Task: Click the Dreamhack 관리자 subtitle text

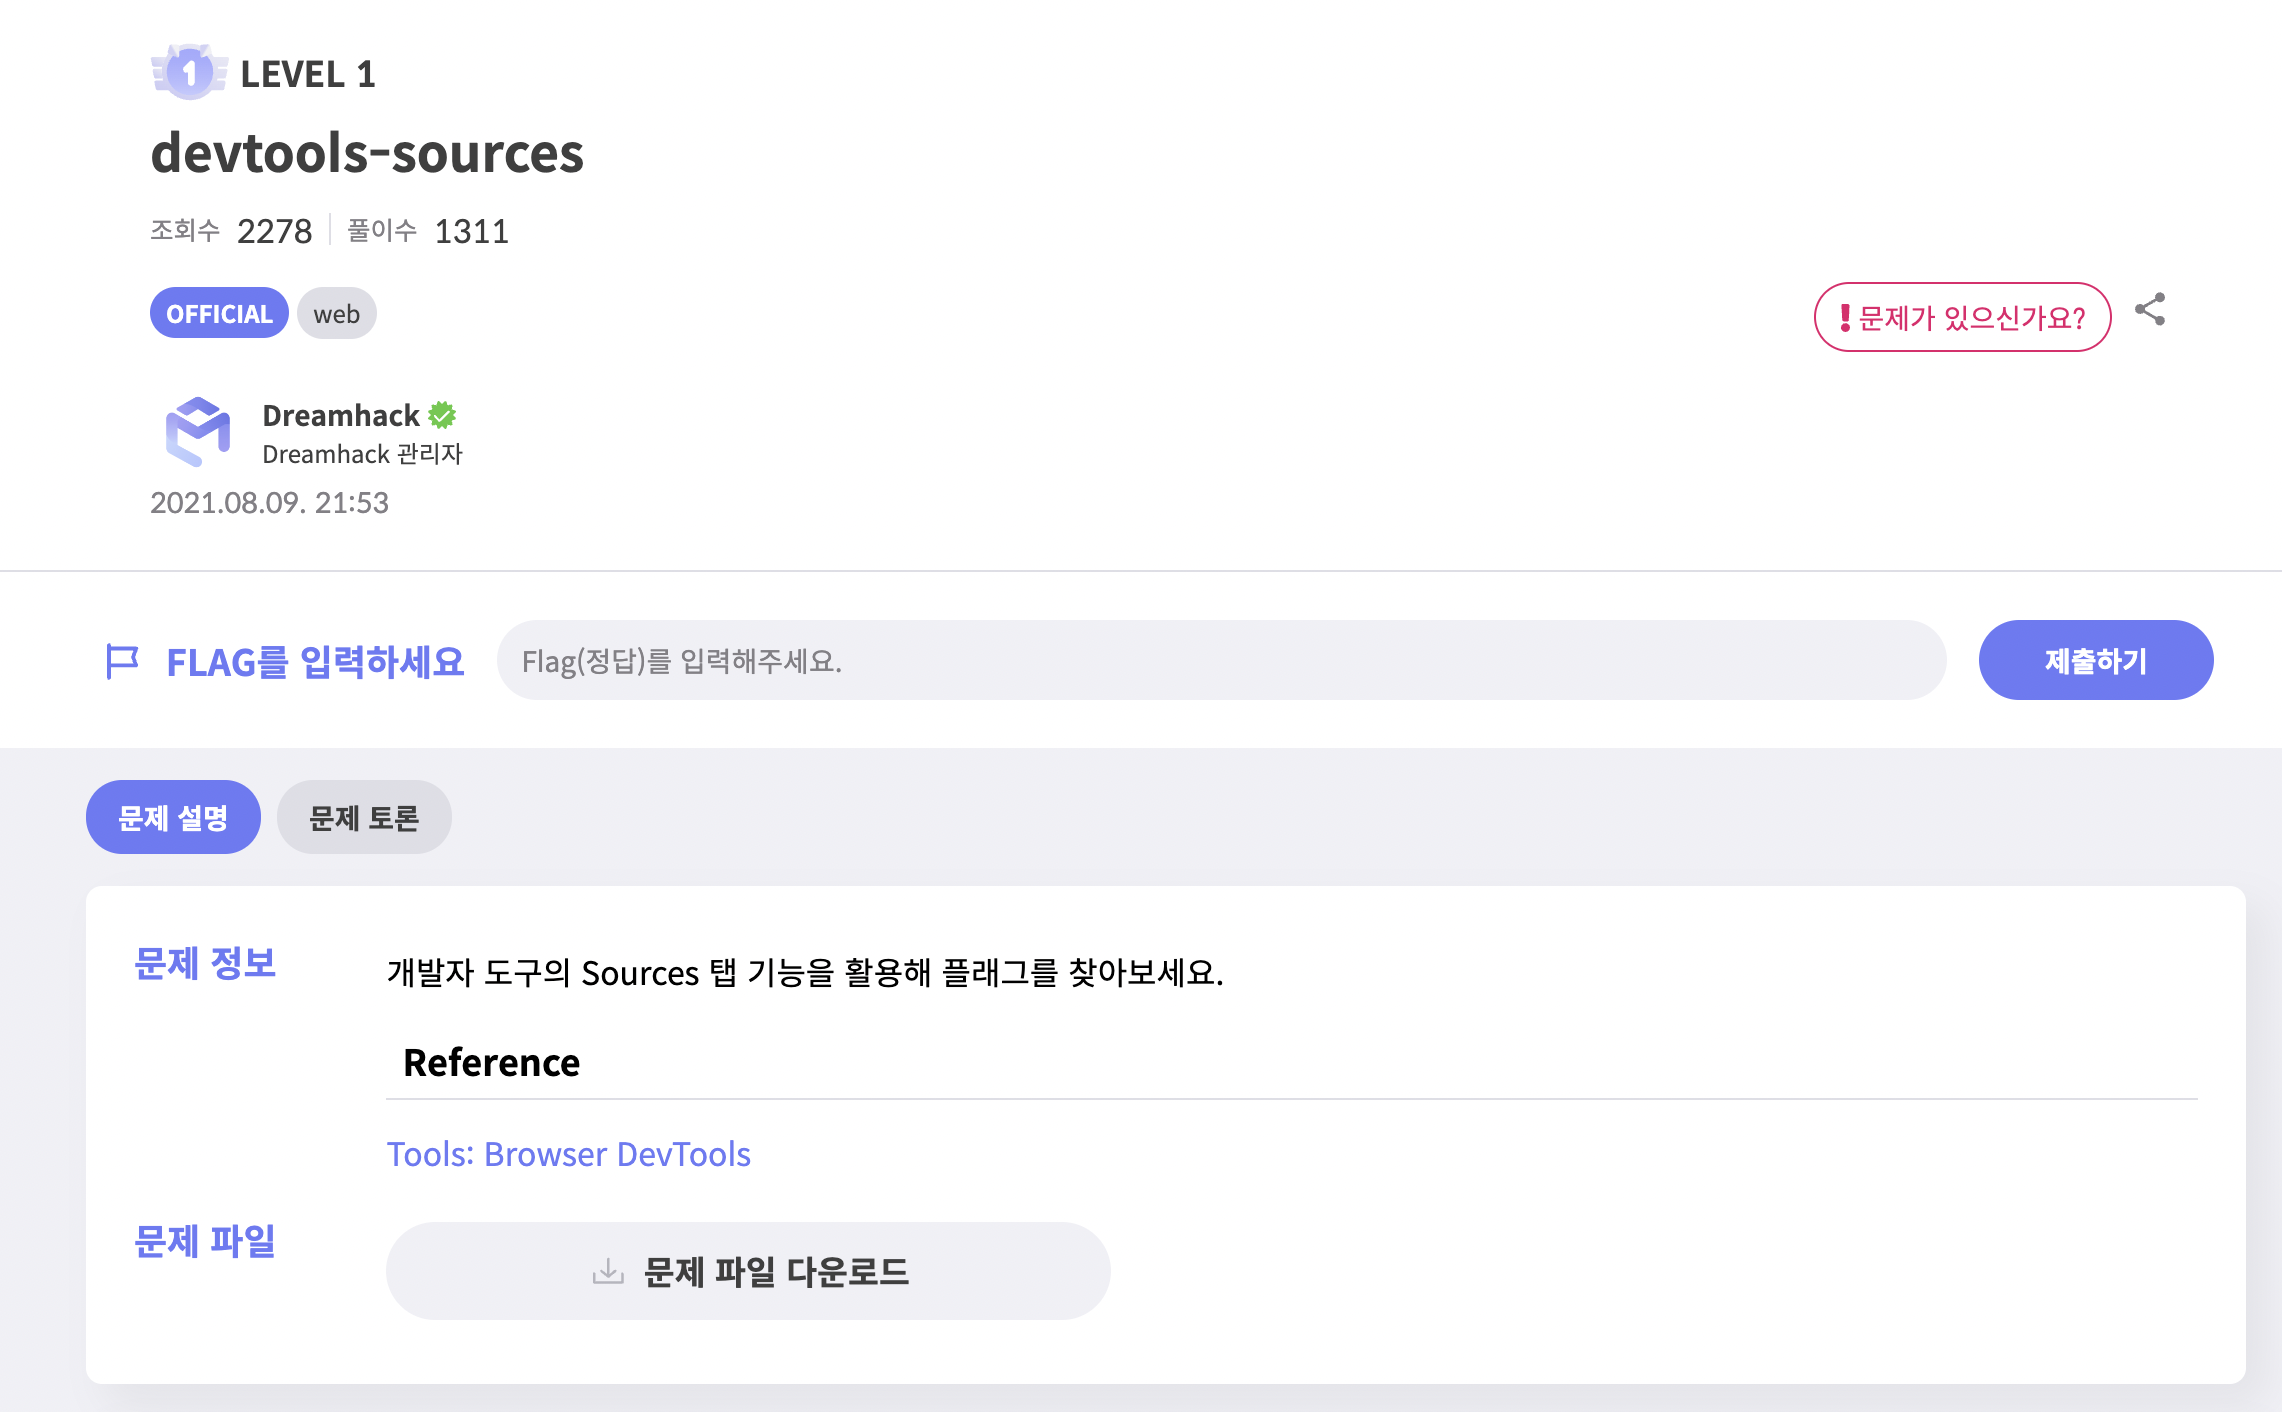Action: click(x=362, y=454)
